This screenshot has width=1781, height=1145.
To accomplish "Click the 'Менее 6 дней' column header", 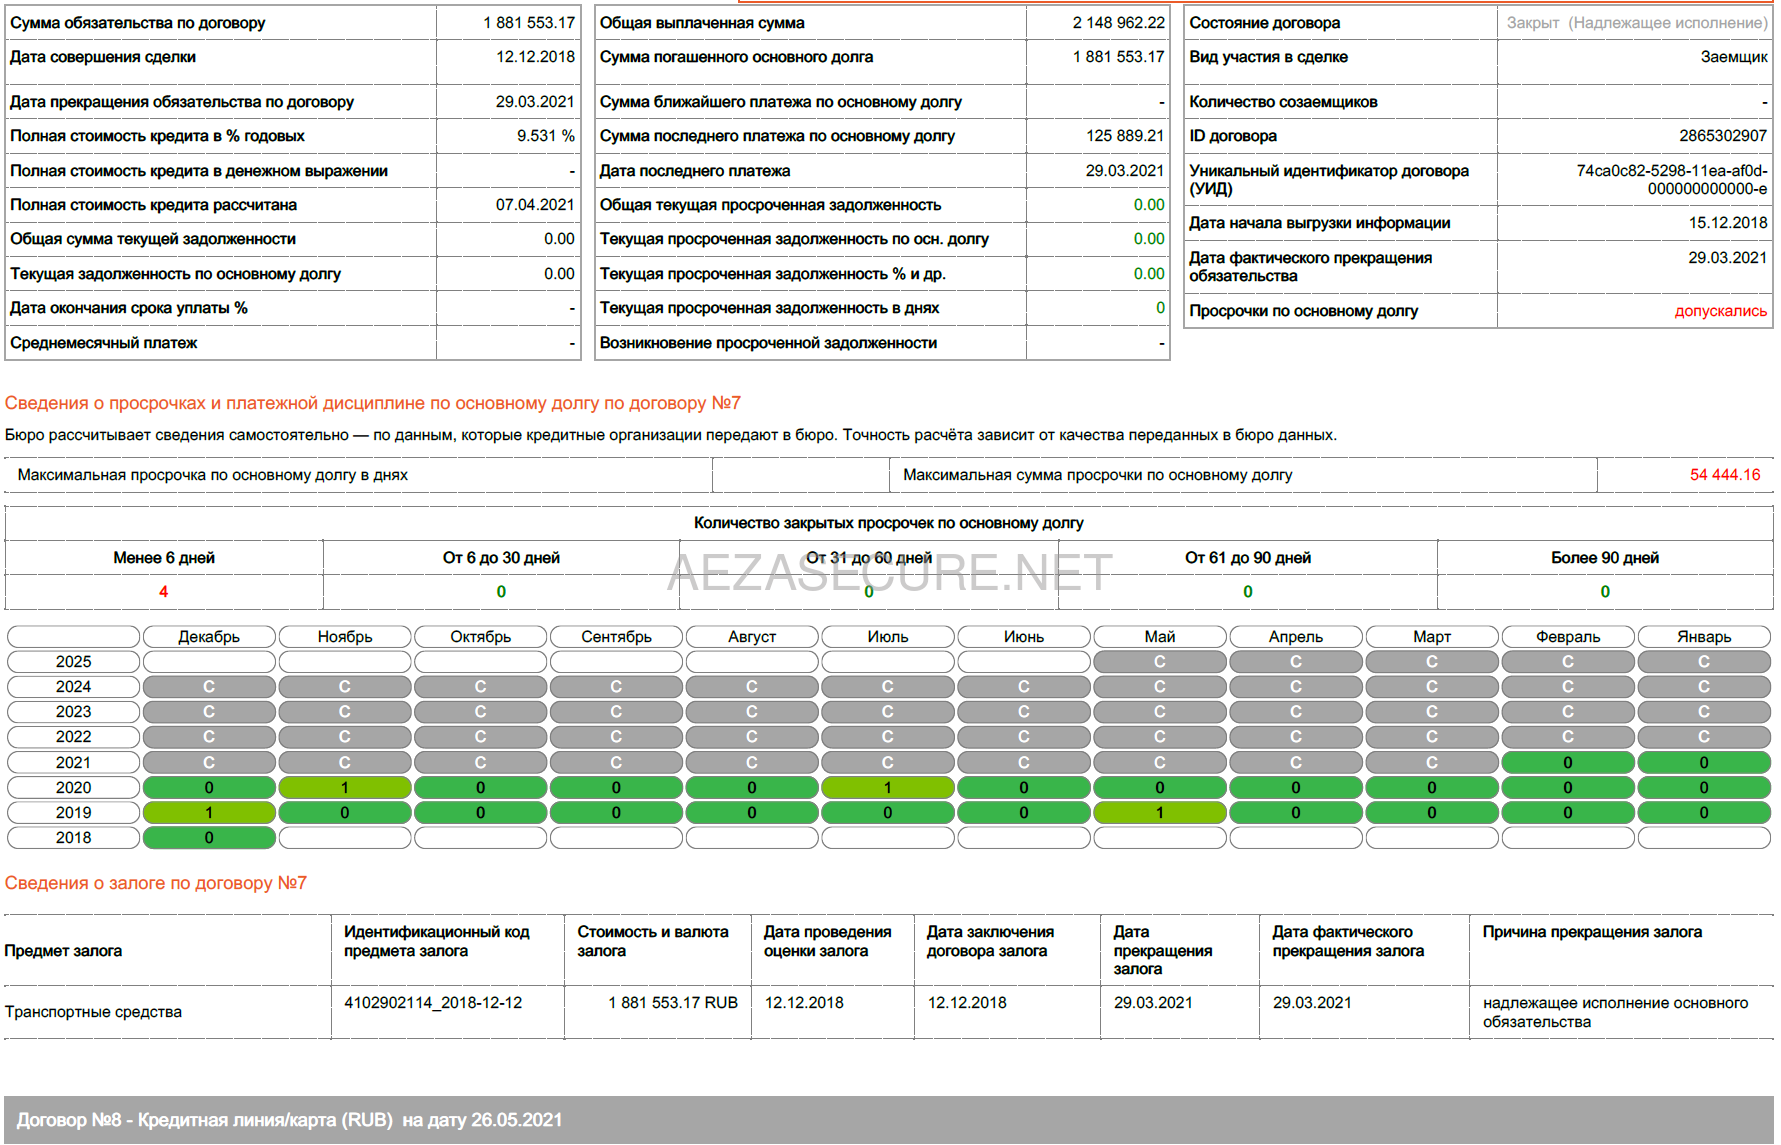I will coord(164,558).
